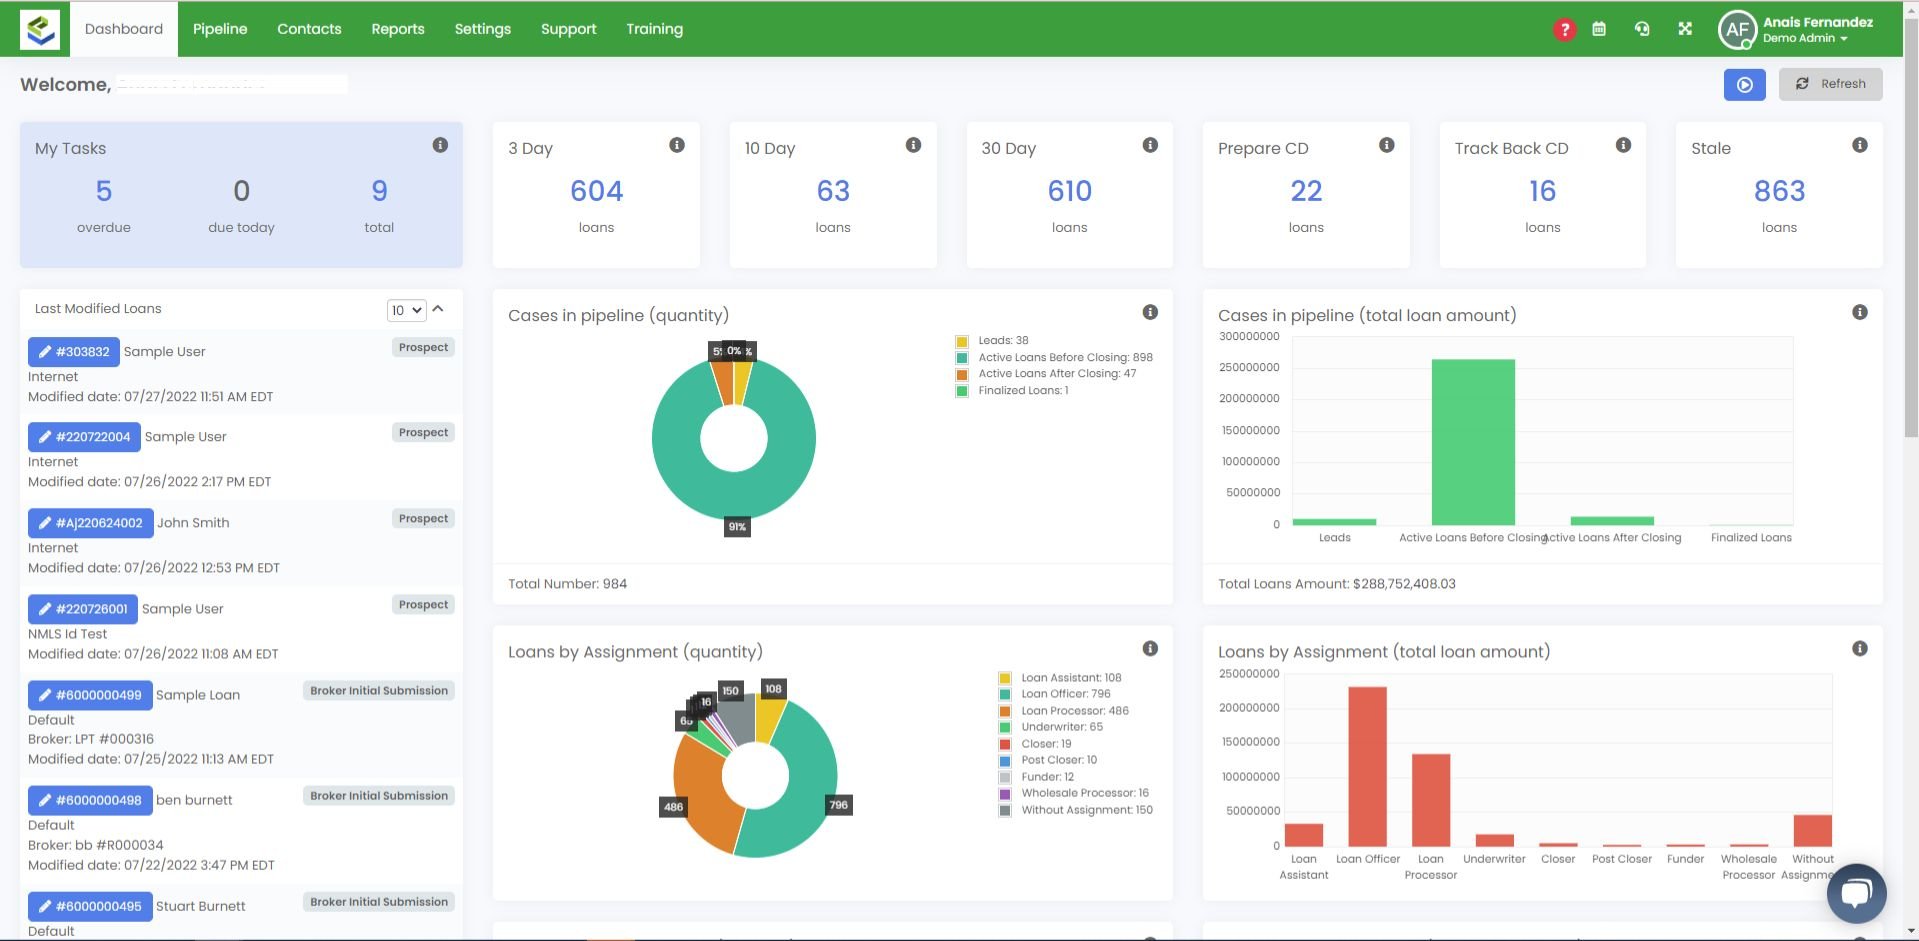Open the chat bubble widget

tap(1856, 893)
